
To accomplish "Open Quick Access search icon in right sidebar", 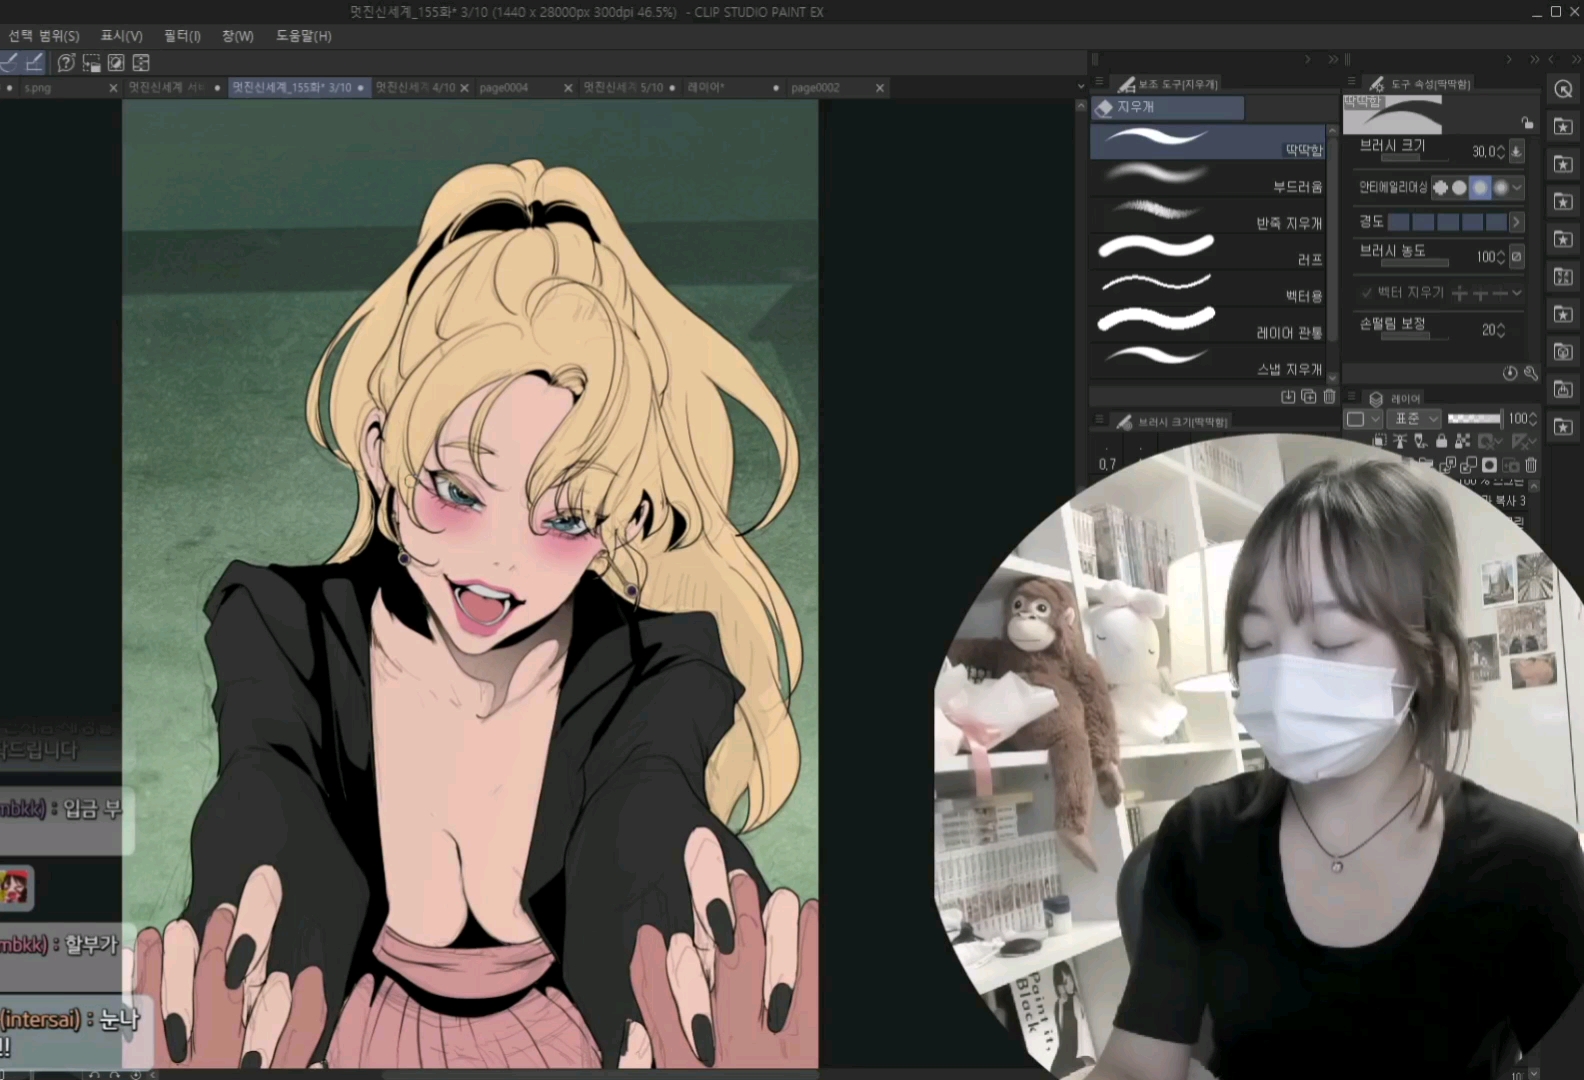I will 1563,90.
